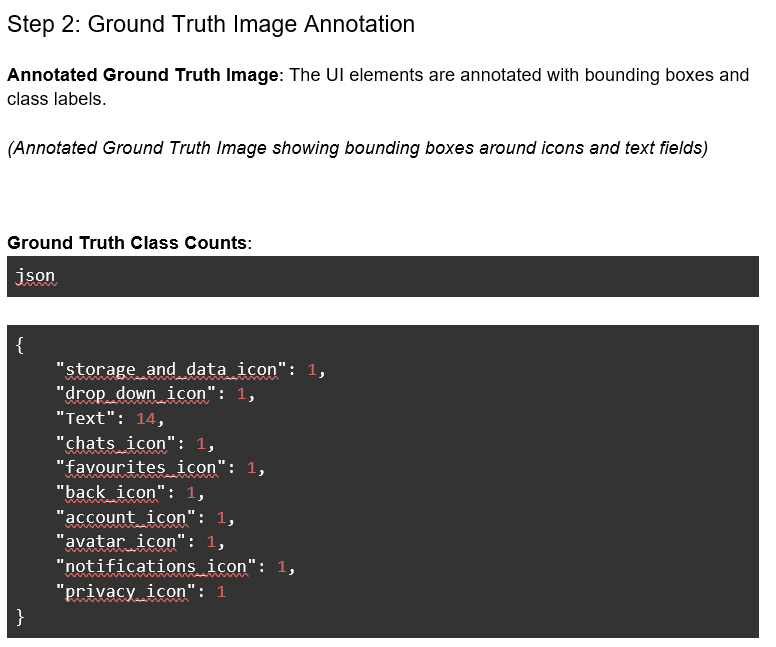Click the italic annotated image caption text
This screenshot has height=647, width=776.
[x=357, y=148]
